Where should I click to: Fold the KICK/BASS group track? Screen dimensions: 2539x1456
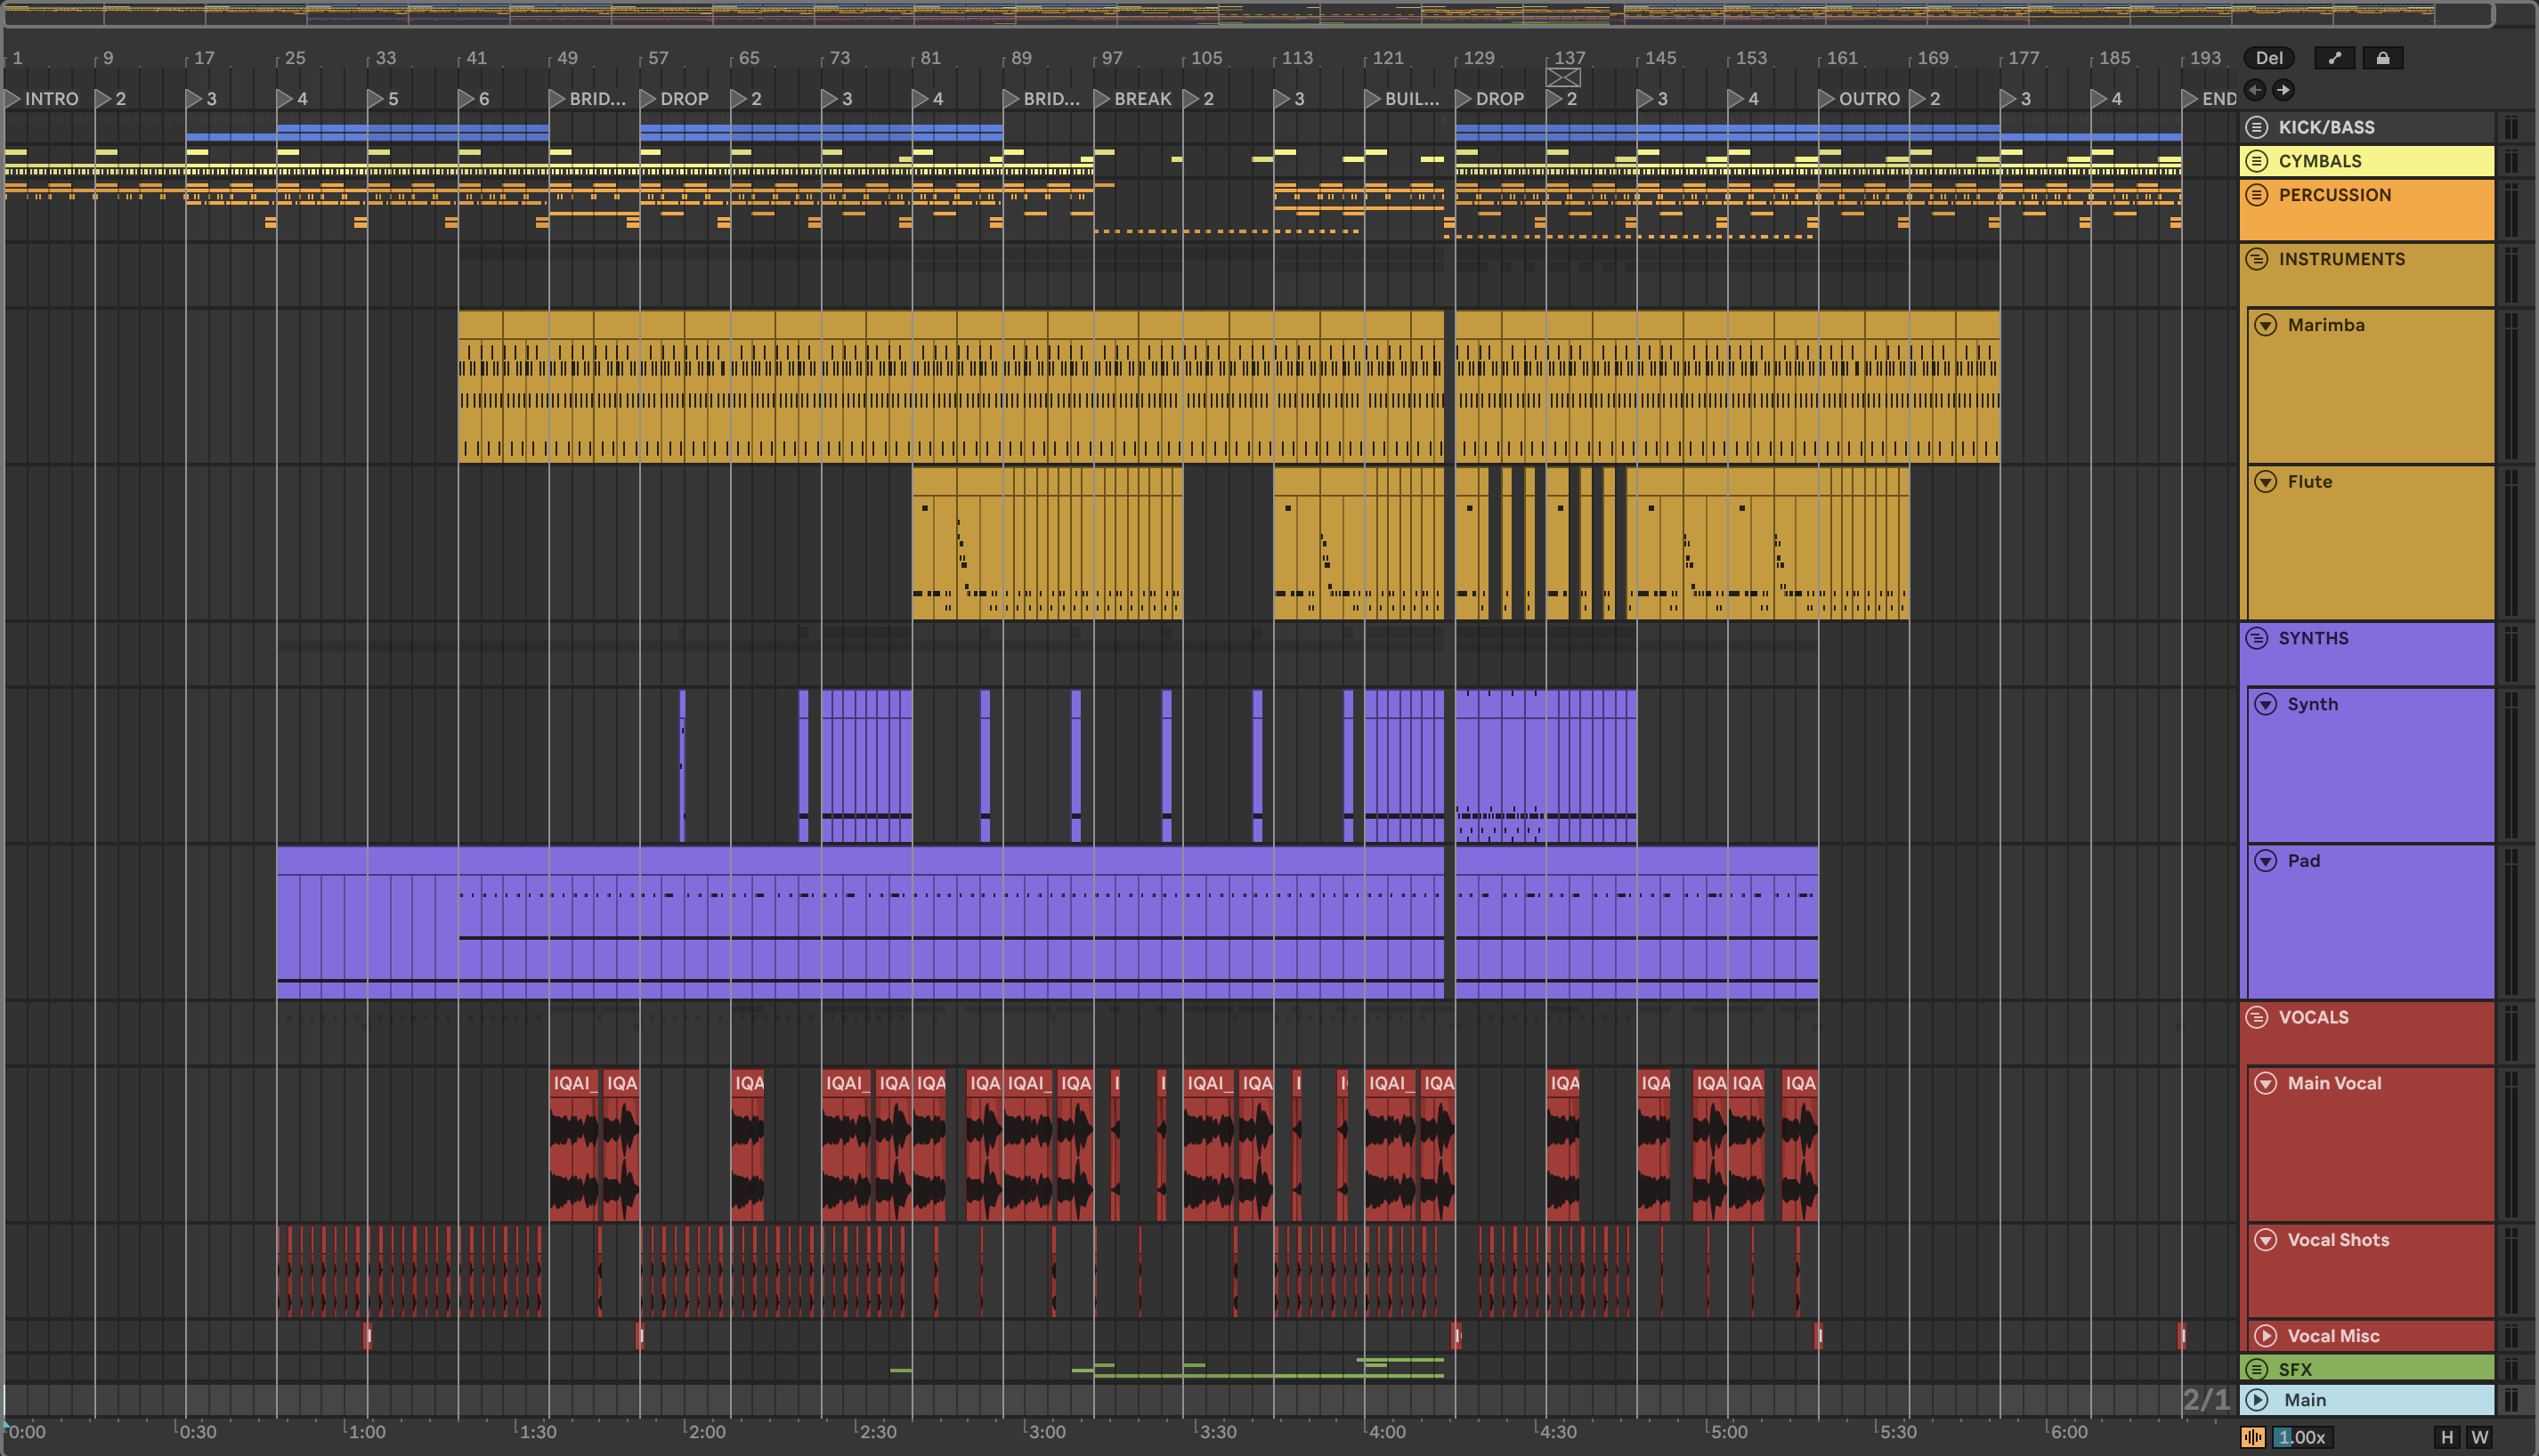[x=2256, y=127]
